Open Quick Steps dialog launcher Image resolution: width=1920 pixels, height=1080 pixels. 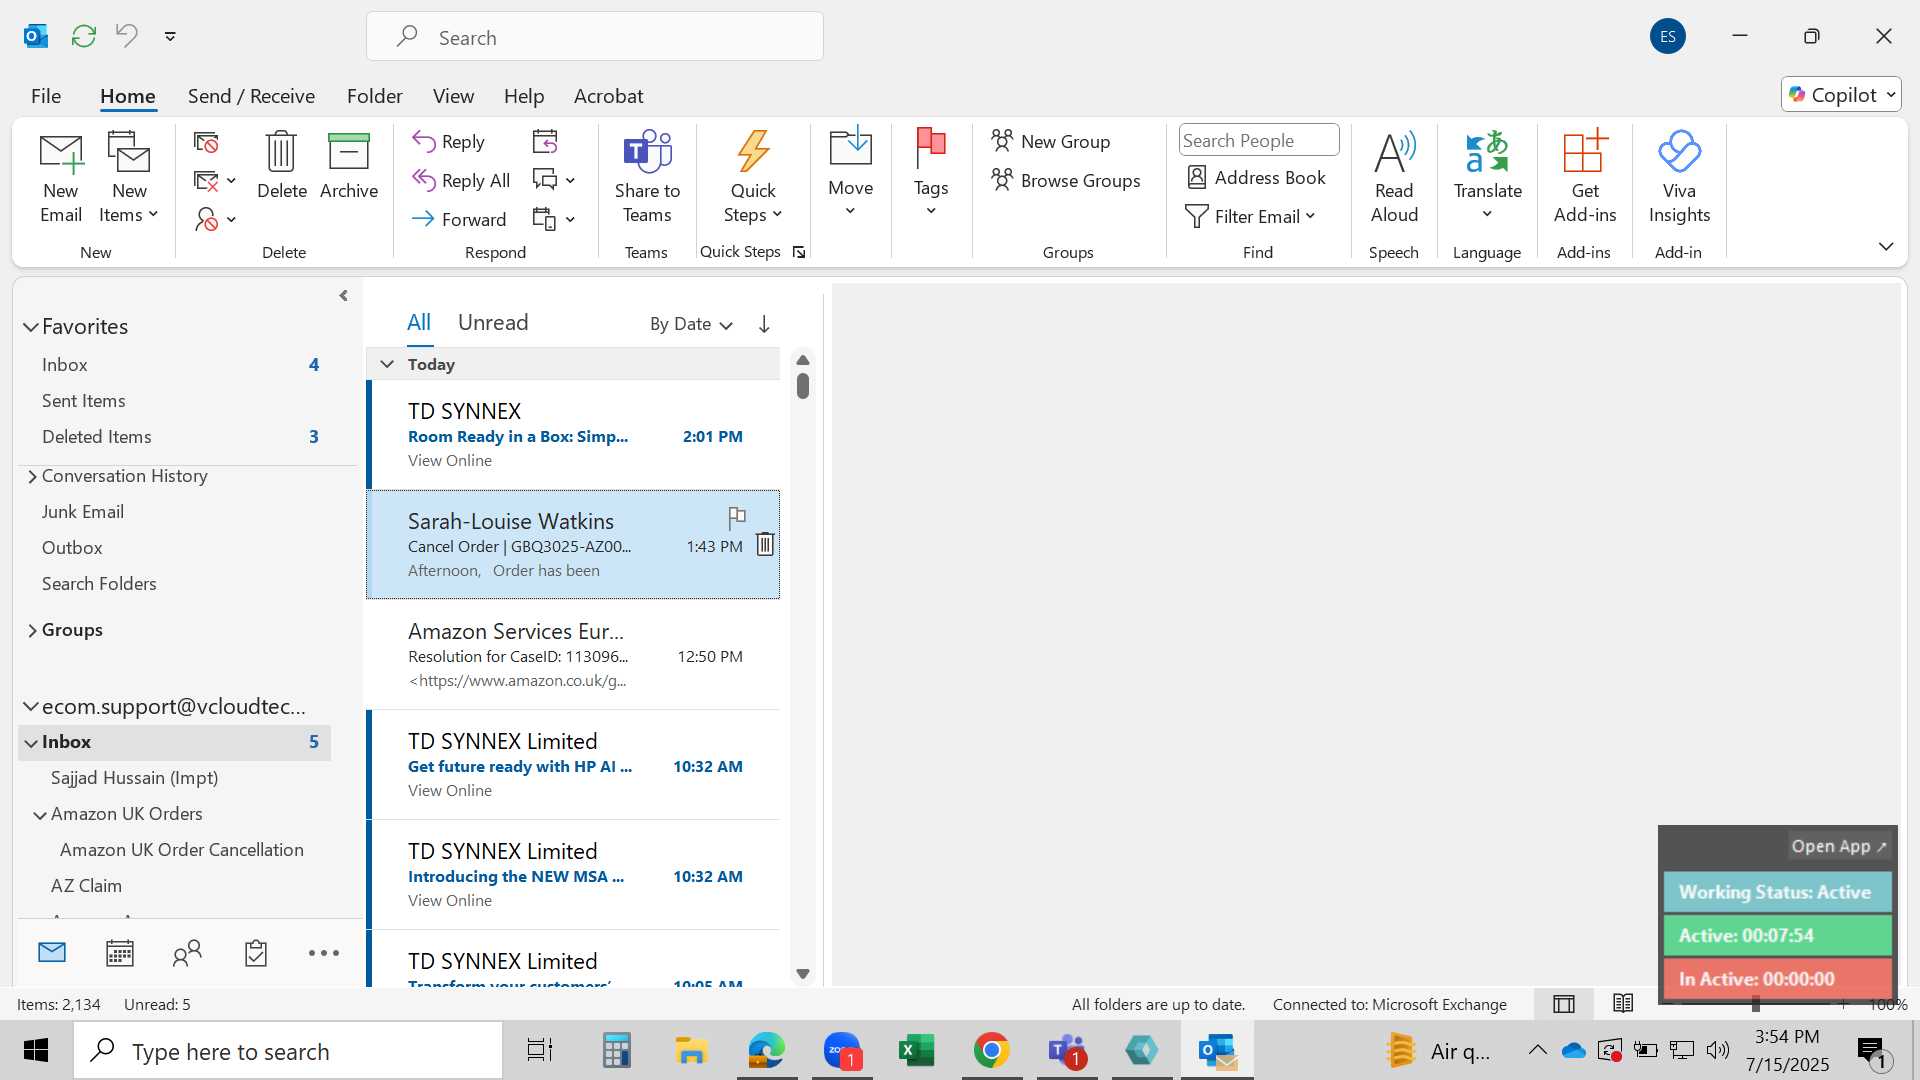(x=799, y=252)
